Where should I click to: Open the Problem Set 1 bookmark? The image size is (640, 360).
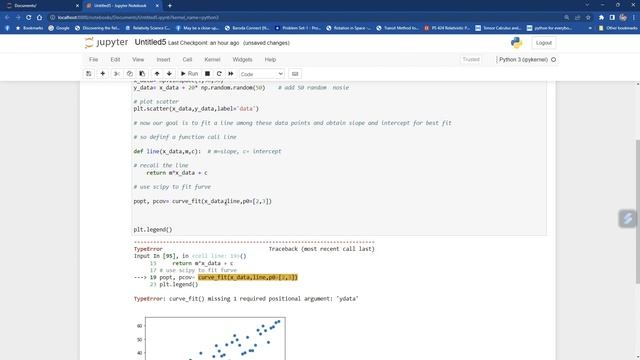click(x=298, y=28)
